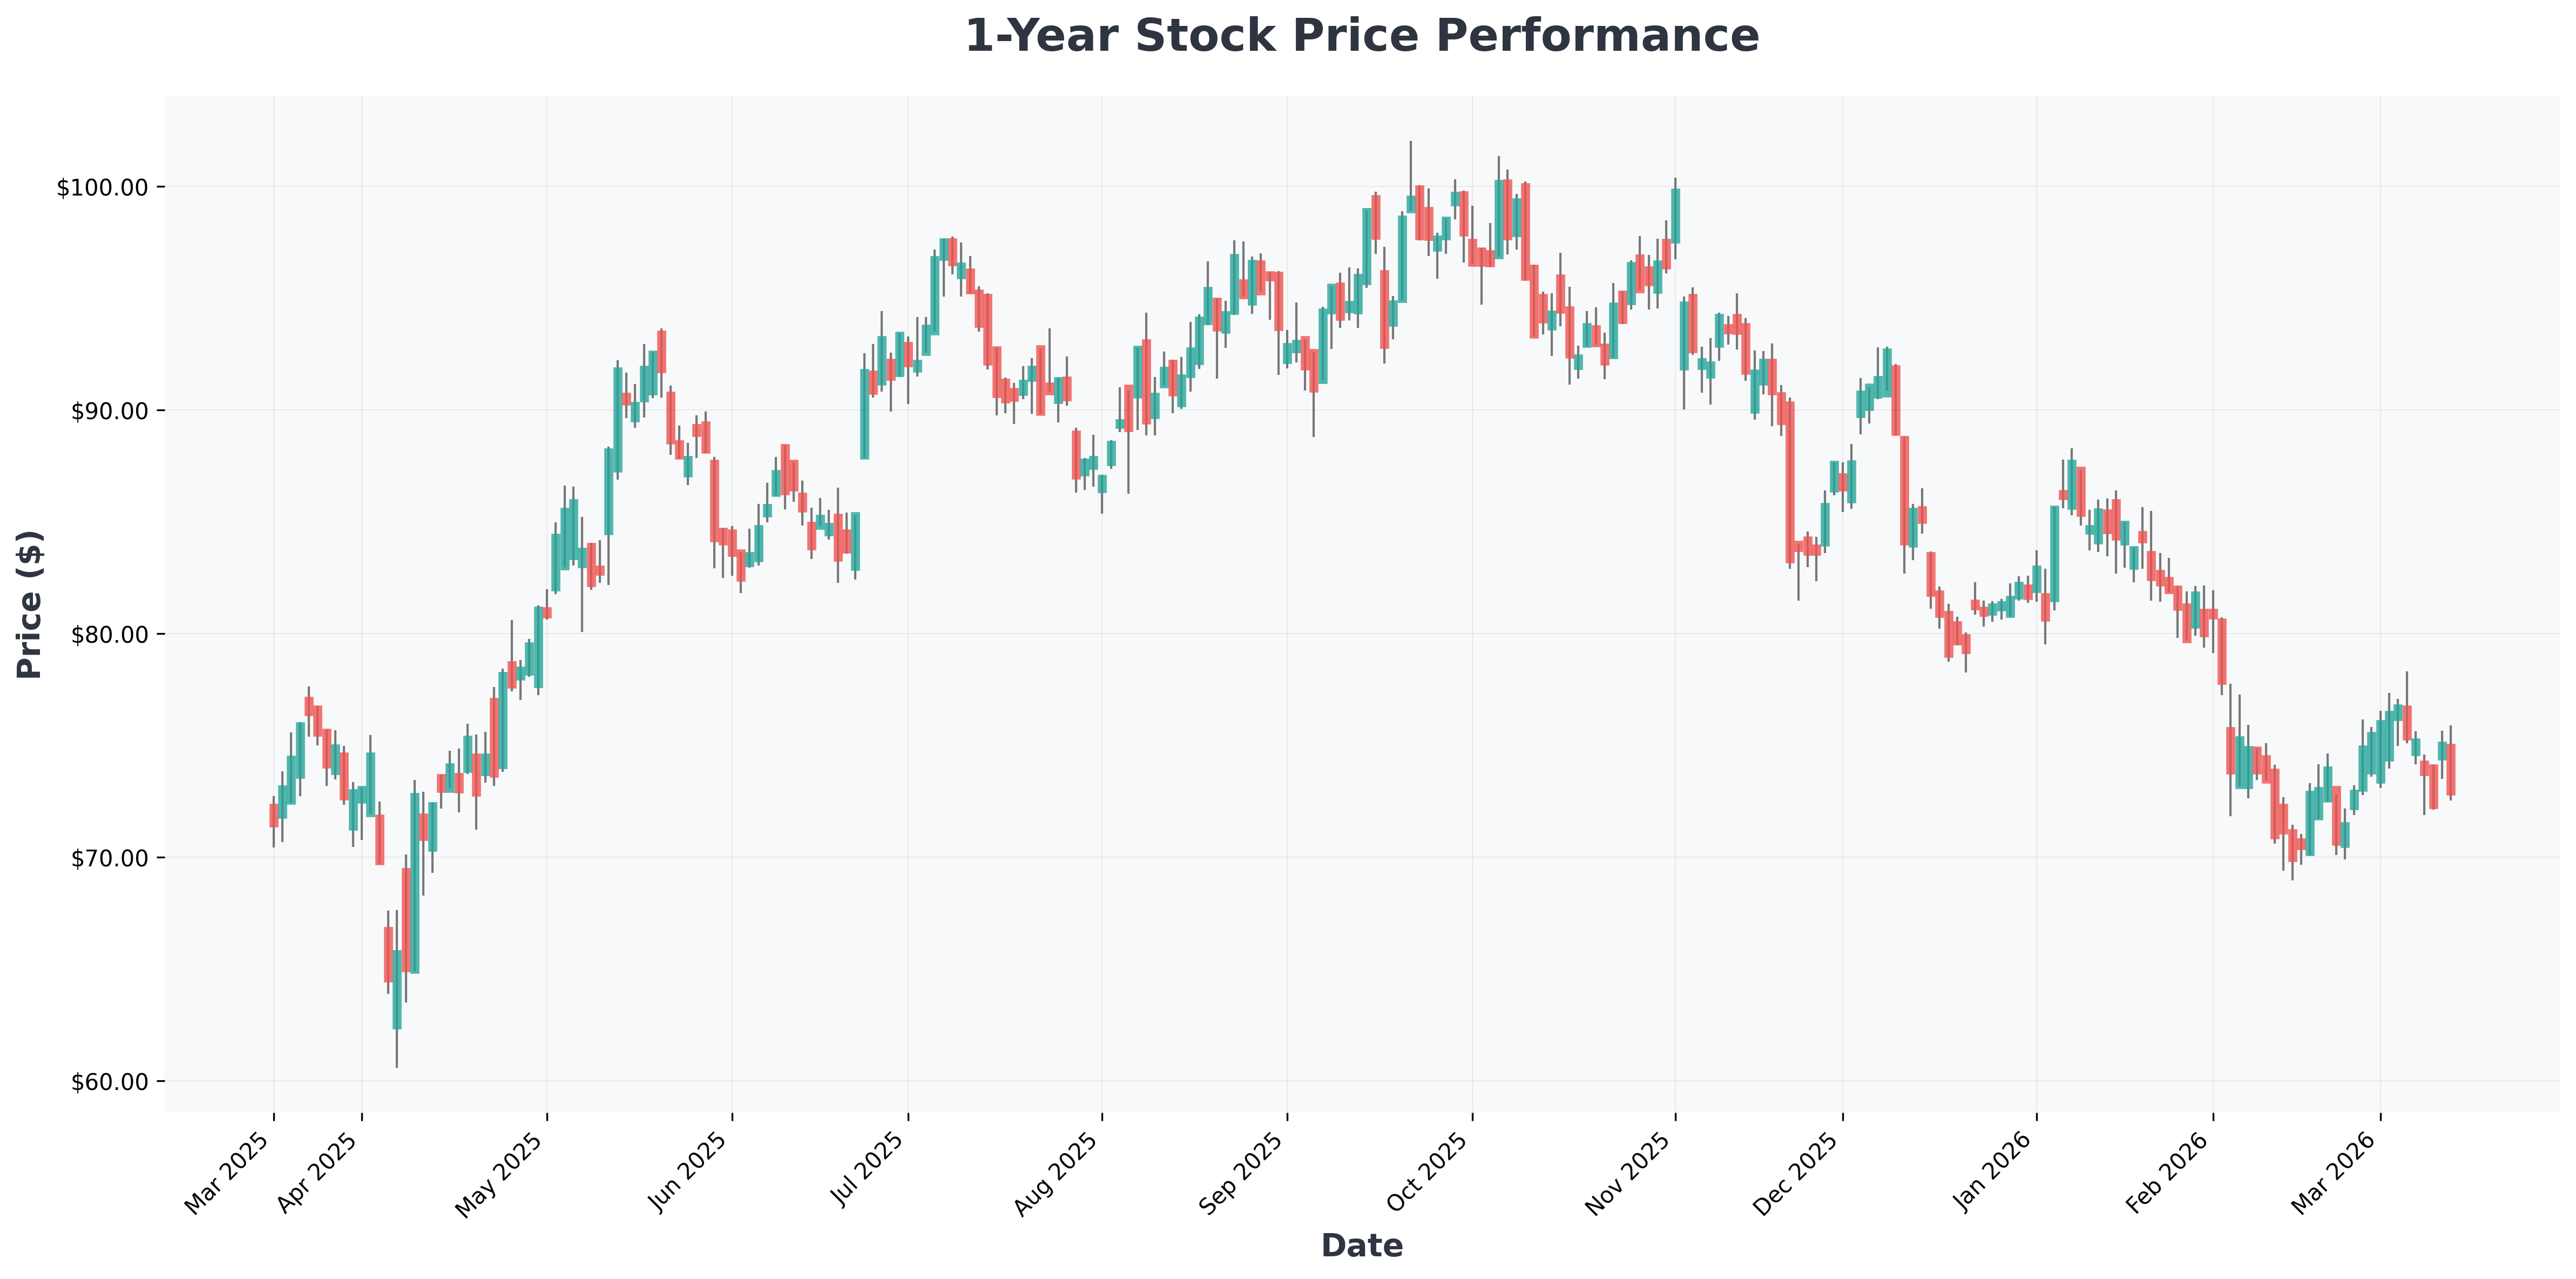Select the $60.00 price tick label
2576x1279 pixels.
[104, 1082]
